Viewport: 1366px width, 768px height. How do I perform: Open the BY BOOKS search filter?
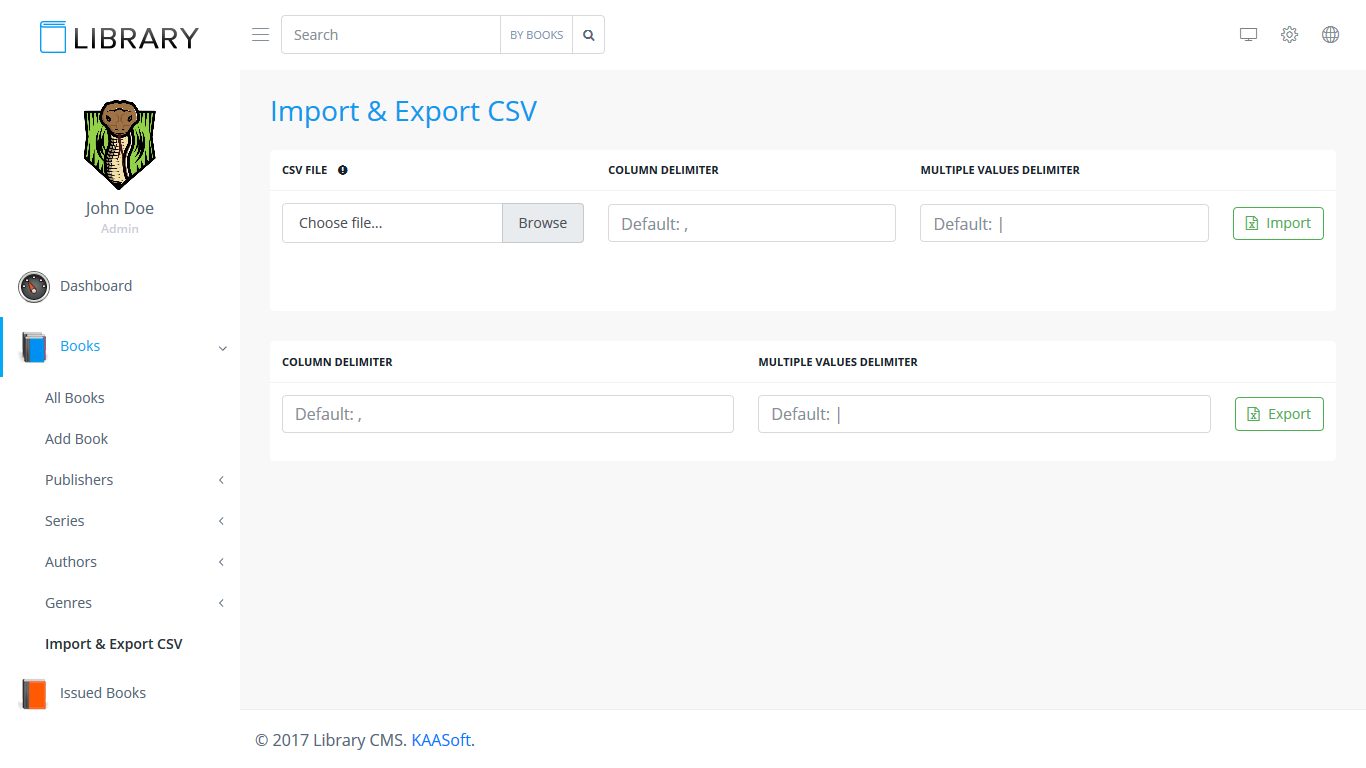[536, 35]
